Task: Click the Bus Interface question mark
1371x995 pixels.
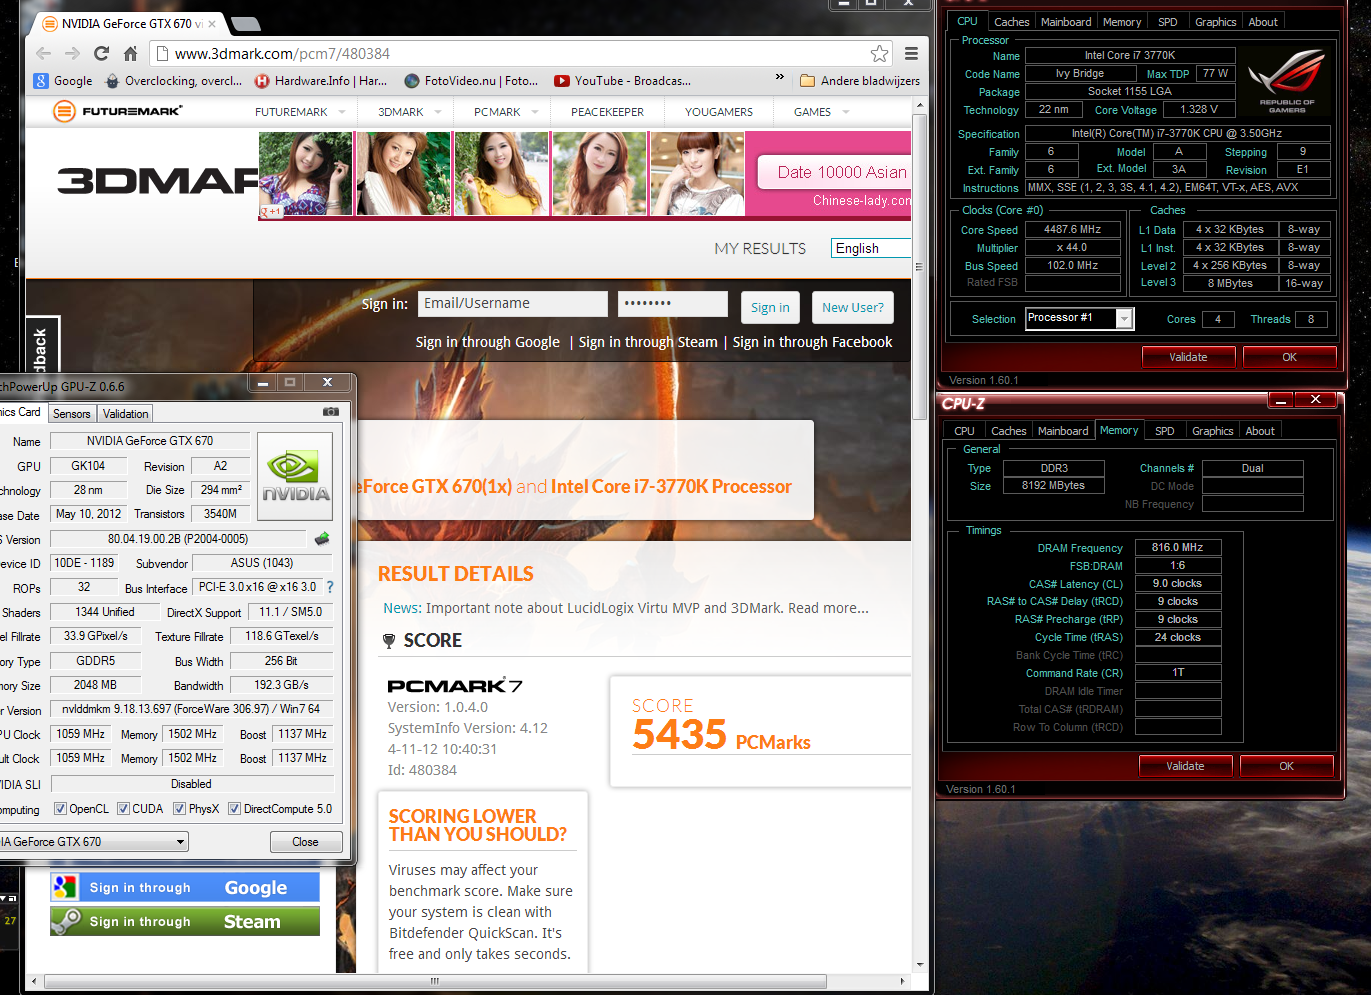Action: coord(330,587)
